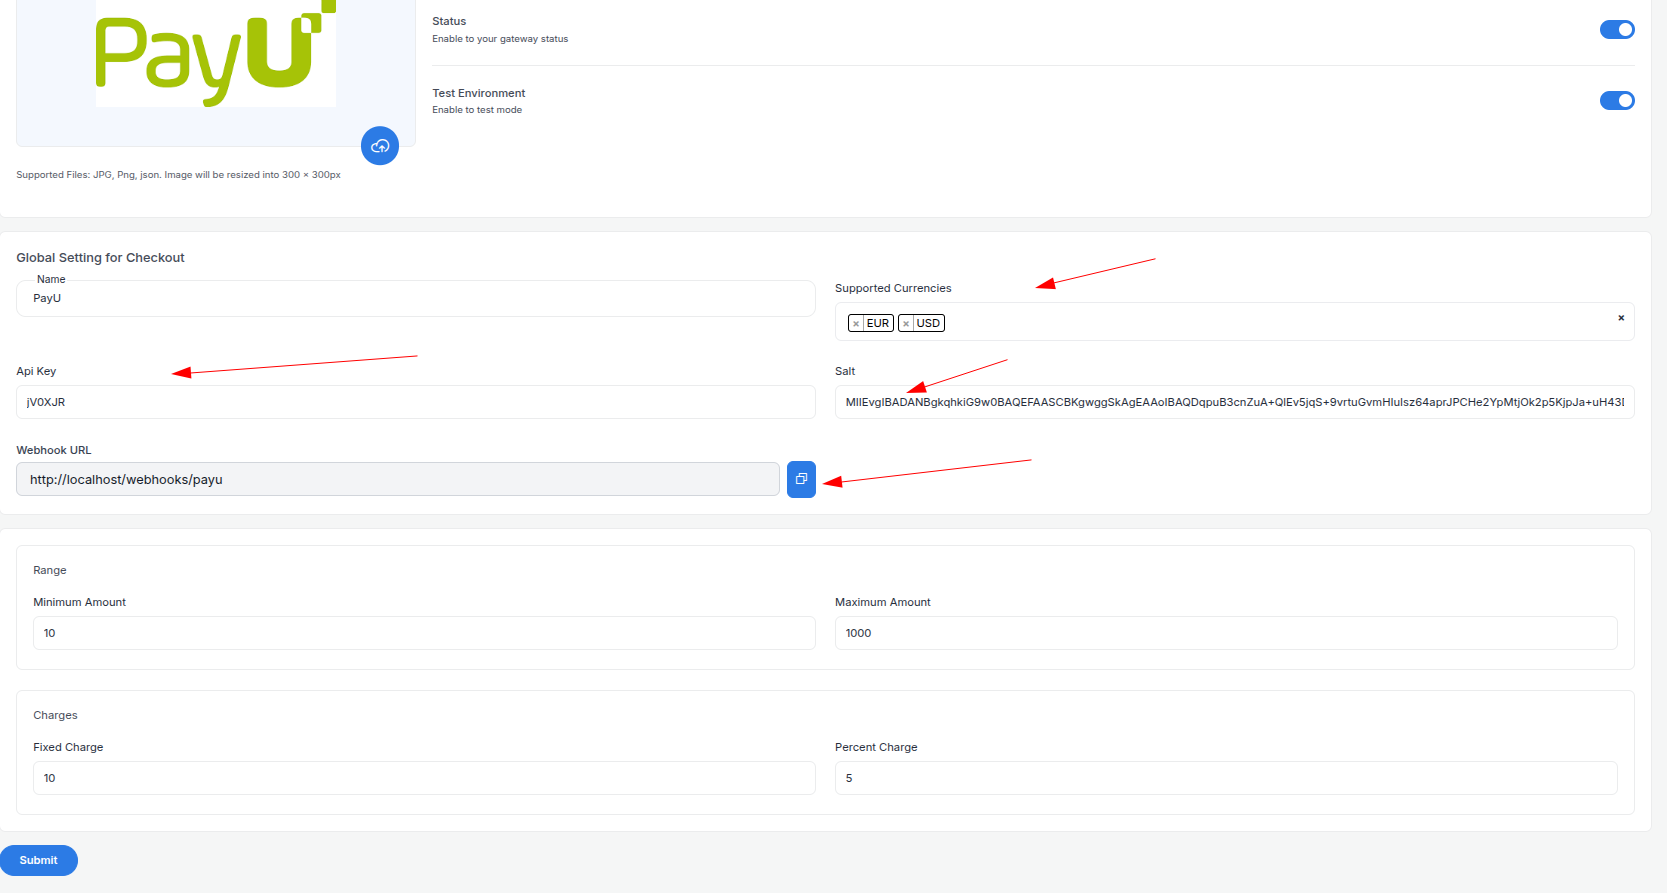Click the Fixed Charge field

pyautogui.click(x=424, y=778)
